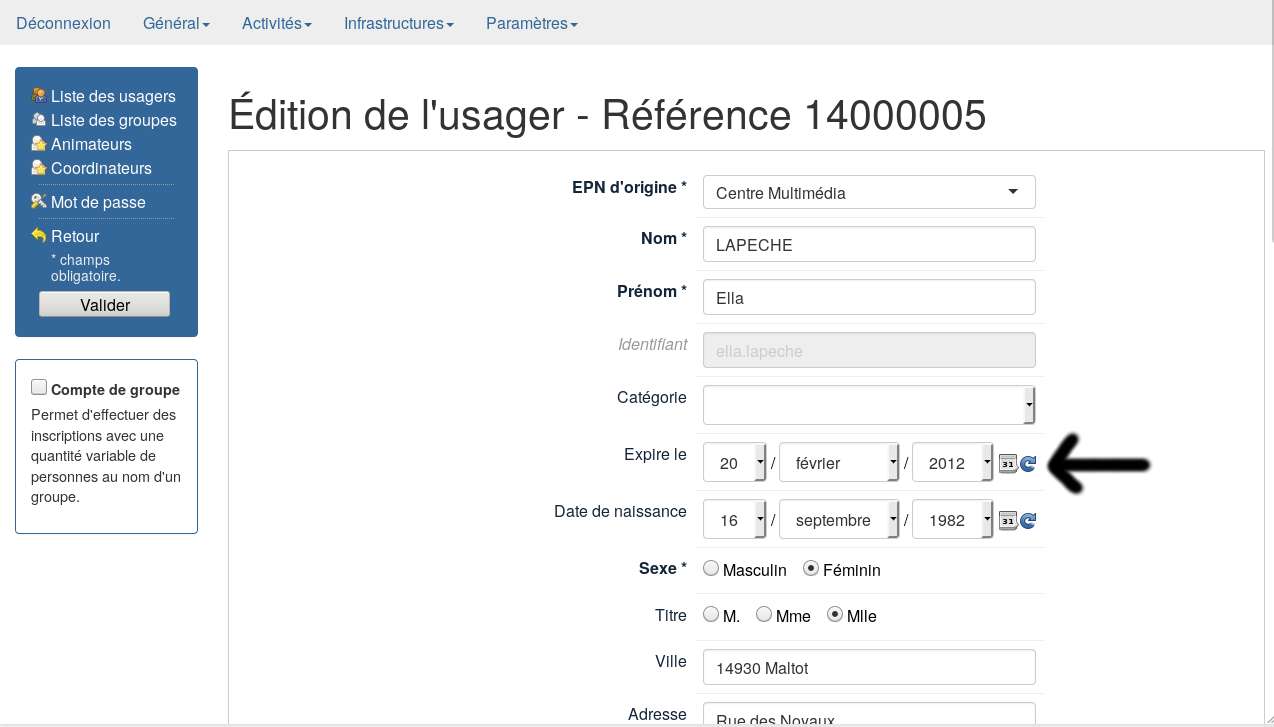
Task: Open the calendar picker for Expire le
Action: coord(1008,463)
